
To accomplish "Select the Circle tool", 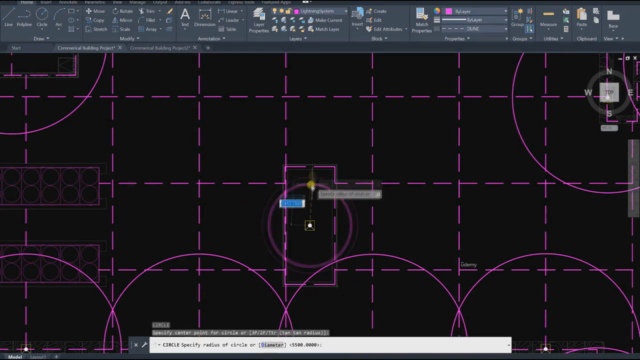I will [x=42, y=16].
